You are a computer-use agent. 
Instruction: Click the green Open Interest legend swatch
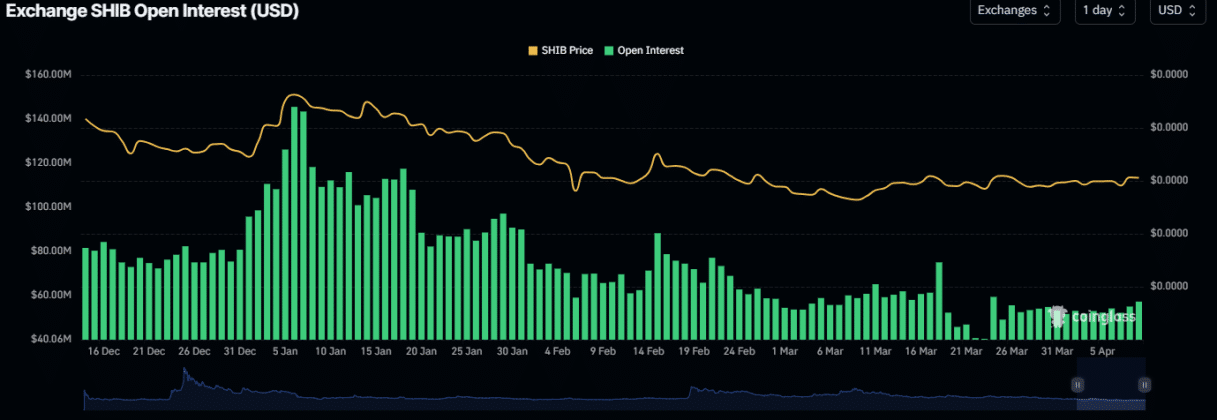tap(609, 50)
